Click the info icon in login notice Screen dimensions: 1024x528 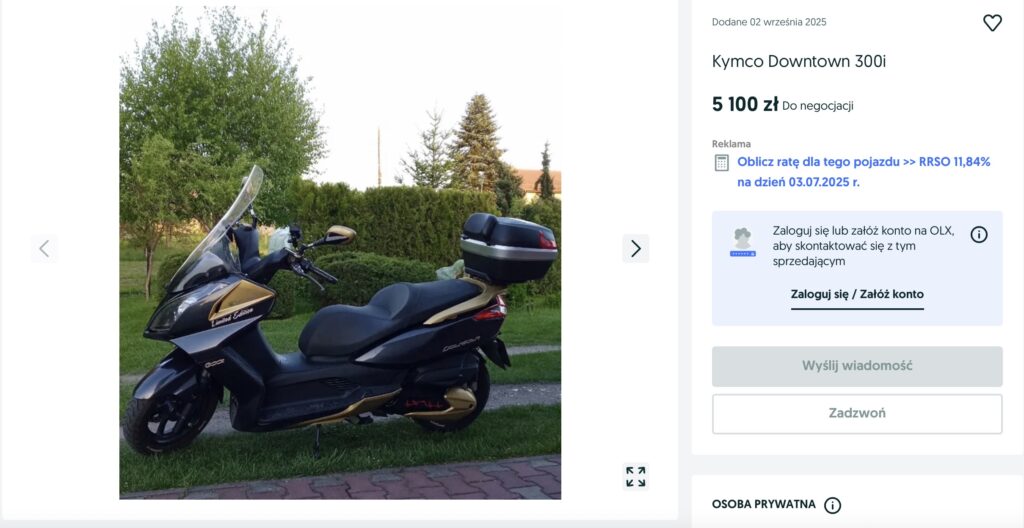pyautogui.click(x=978, y=235)
